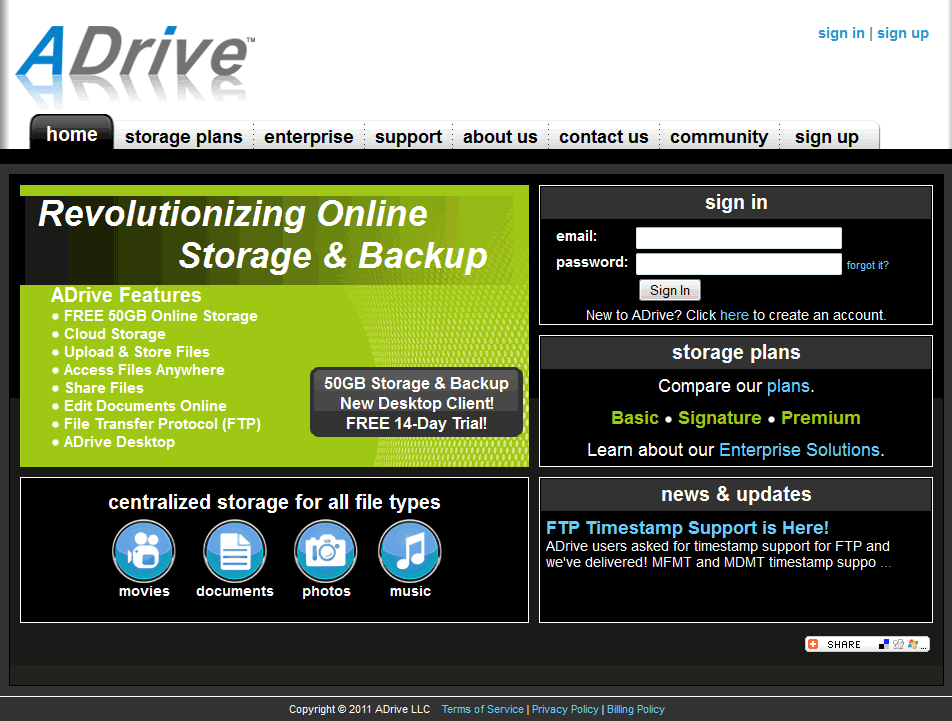Select sign up in the navigation bar
Viewport: 952px width, 721px height.
(x=826, y=137)
